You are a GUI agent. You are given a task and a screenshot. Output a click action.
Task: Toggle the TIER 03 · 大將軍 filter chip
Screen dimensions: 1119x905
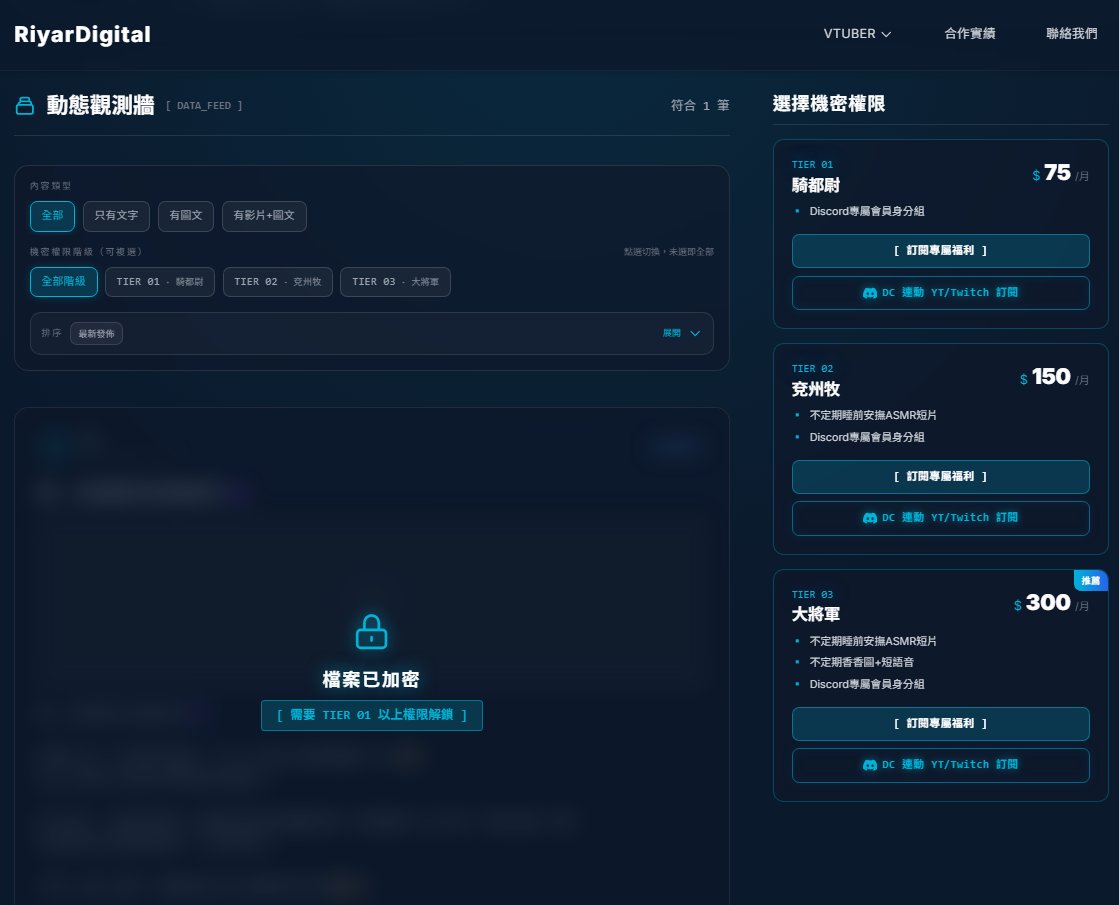click(x=395, y=282)
